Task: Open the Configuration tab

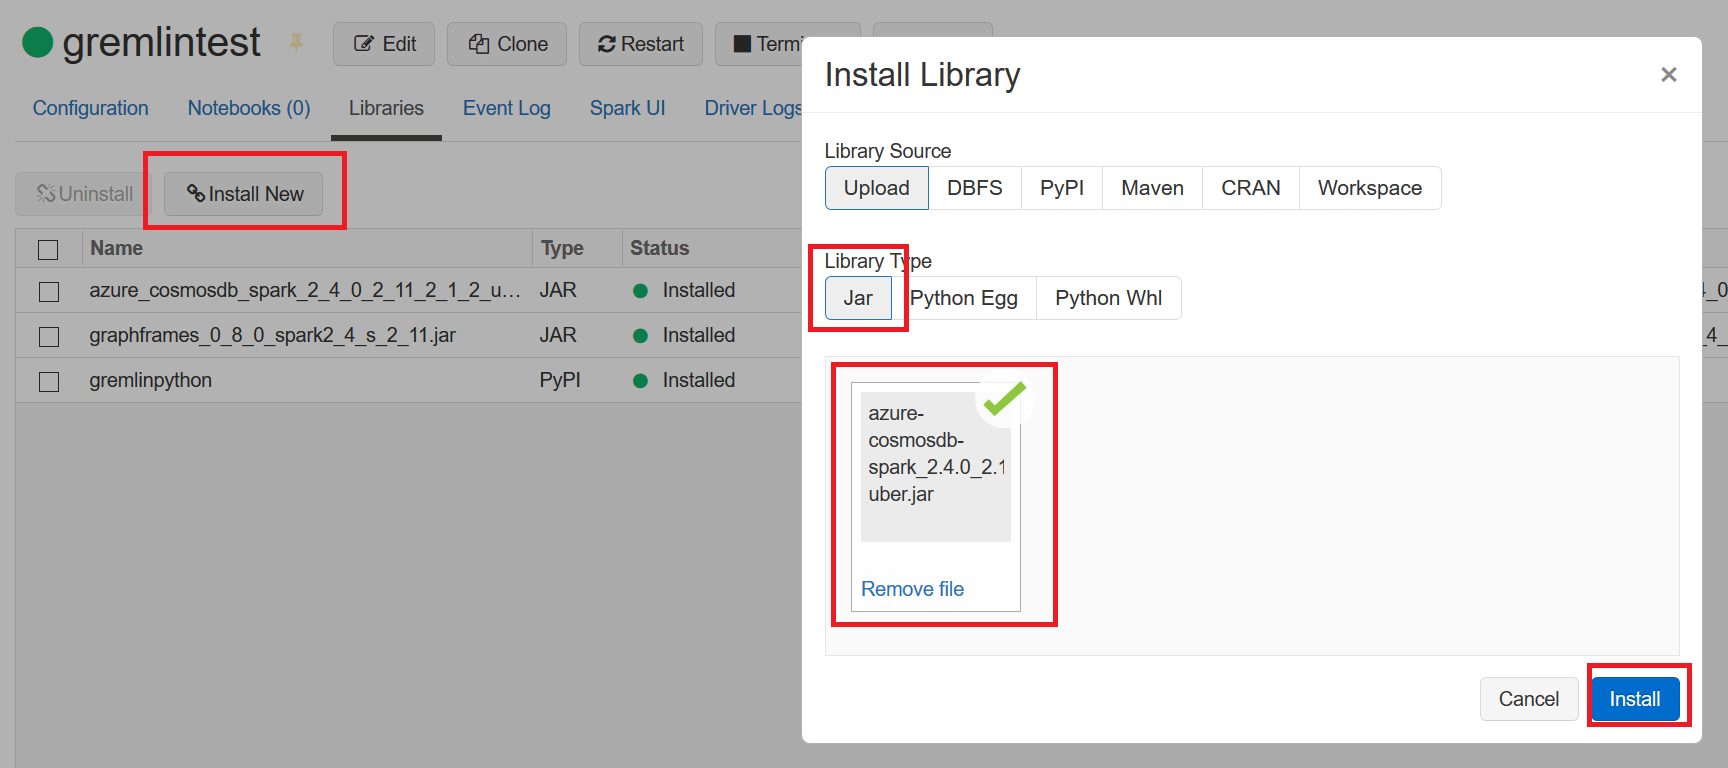Action: point(90,108)
